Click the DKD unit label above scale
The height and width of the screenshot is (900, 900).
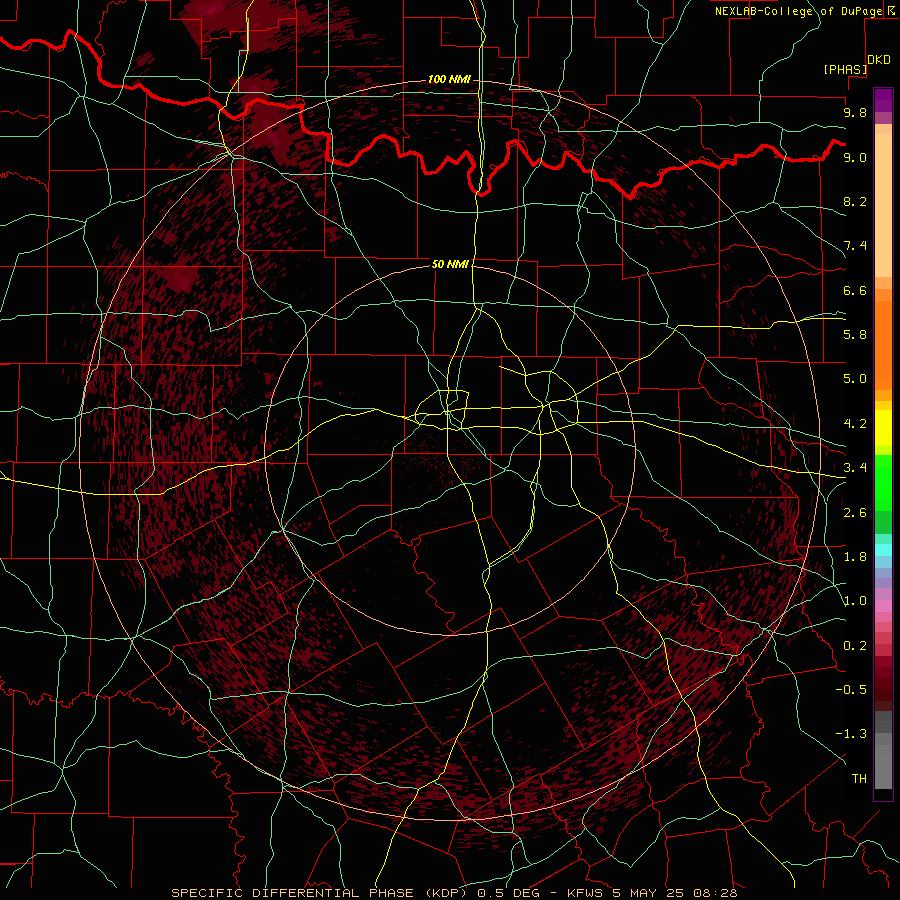(x=879, y=60)
